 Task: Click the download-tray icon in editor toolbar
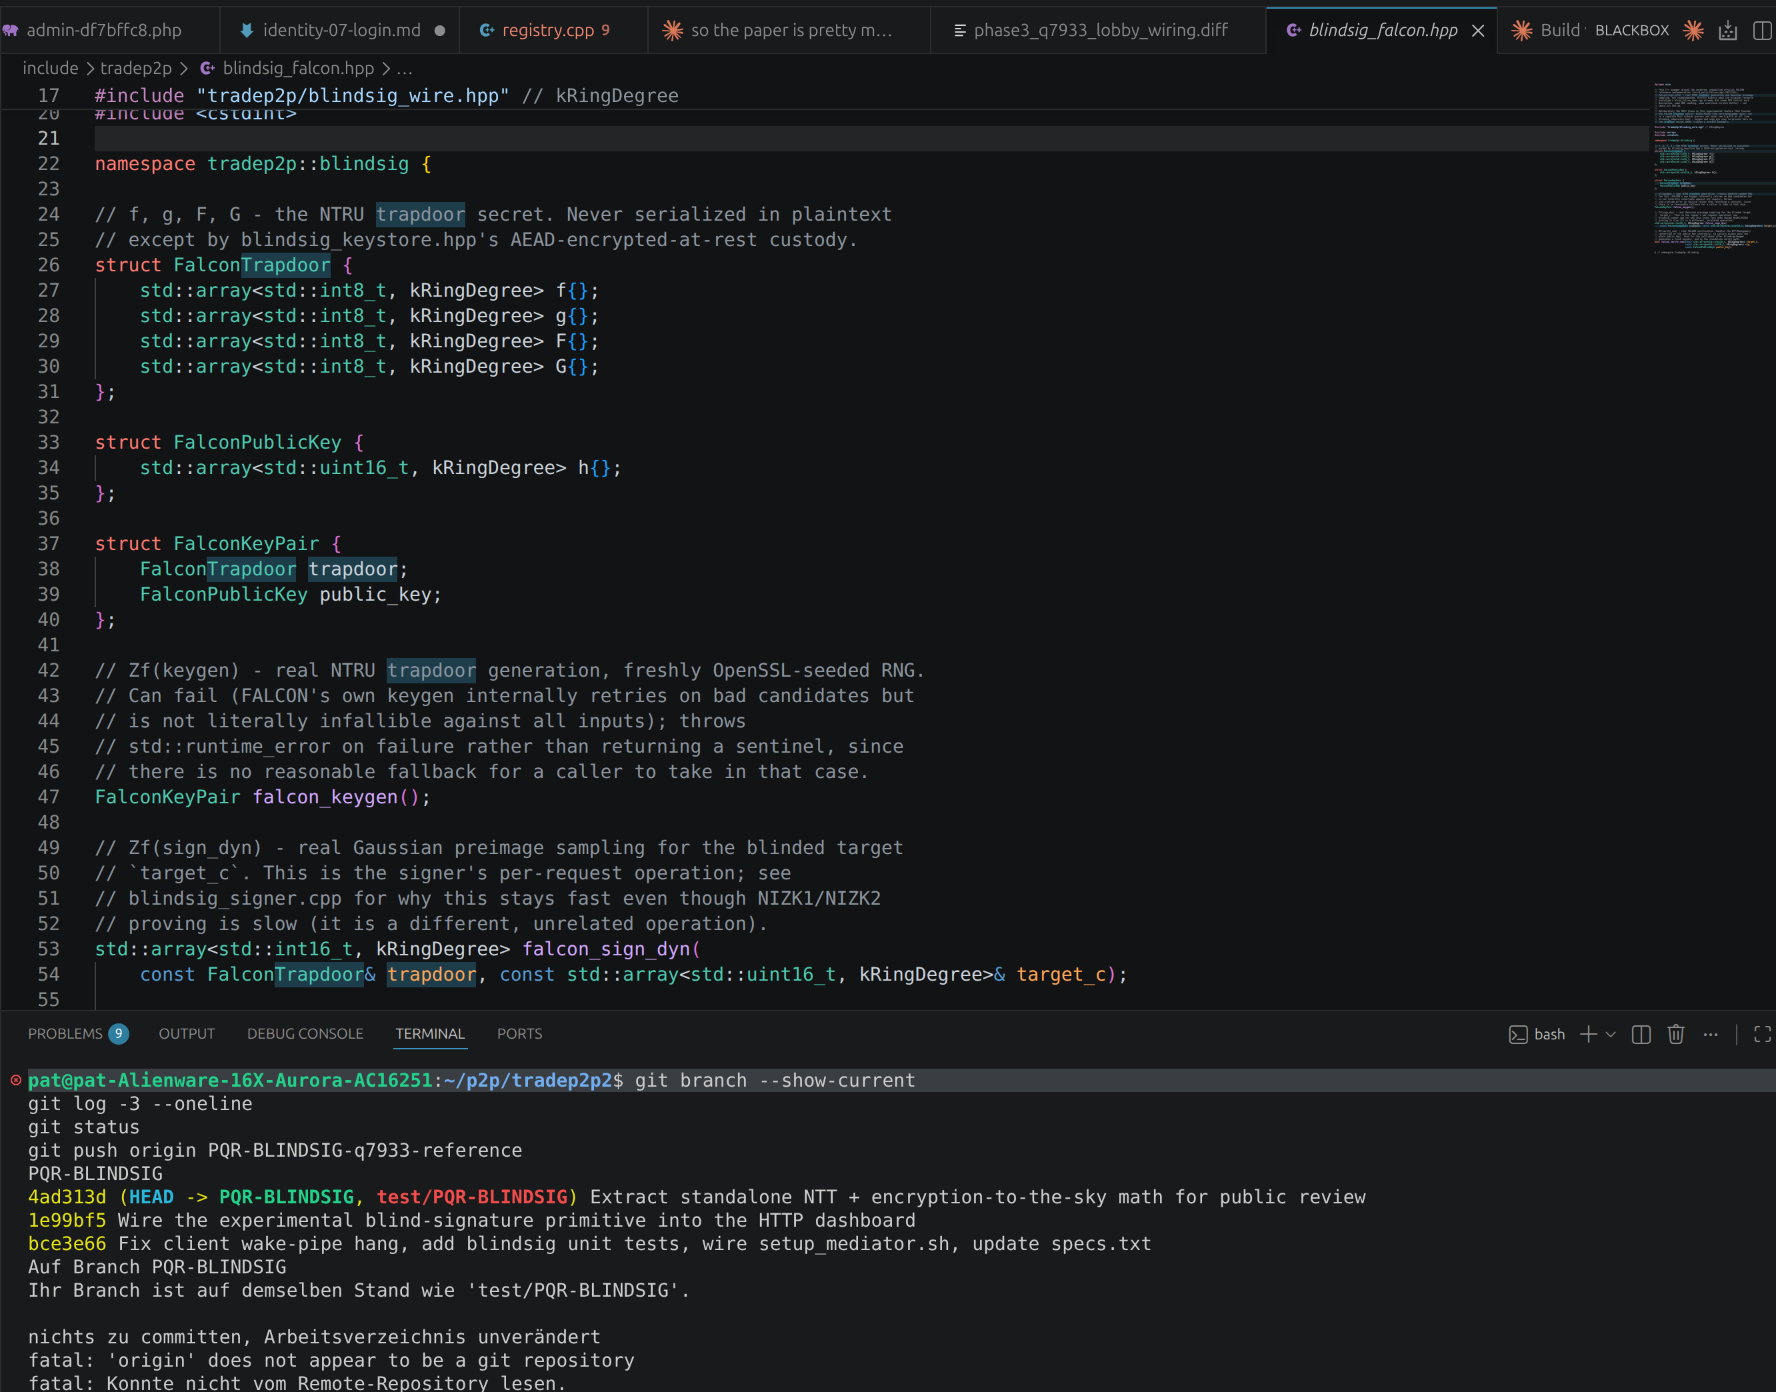[x=1728, y=31]
